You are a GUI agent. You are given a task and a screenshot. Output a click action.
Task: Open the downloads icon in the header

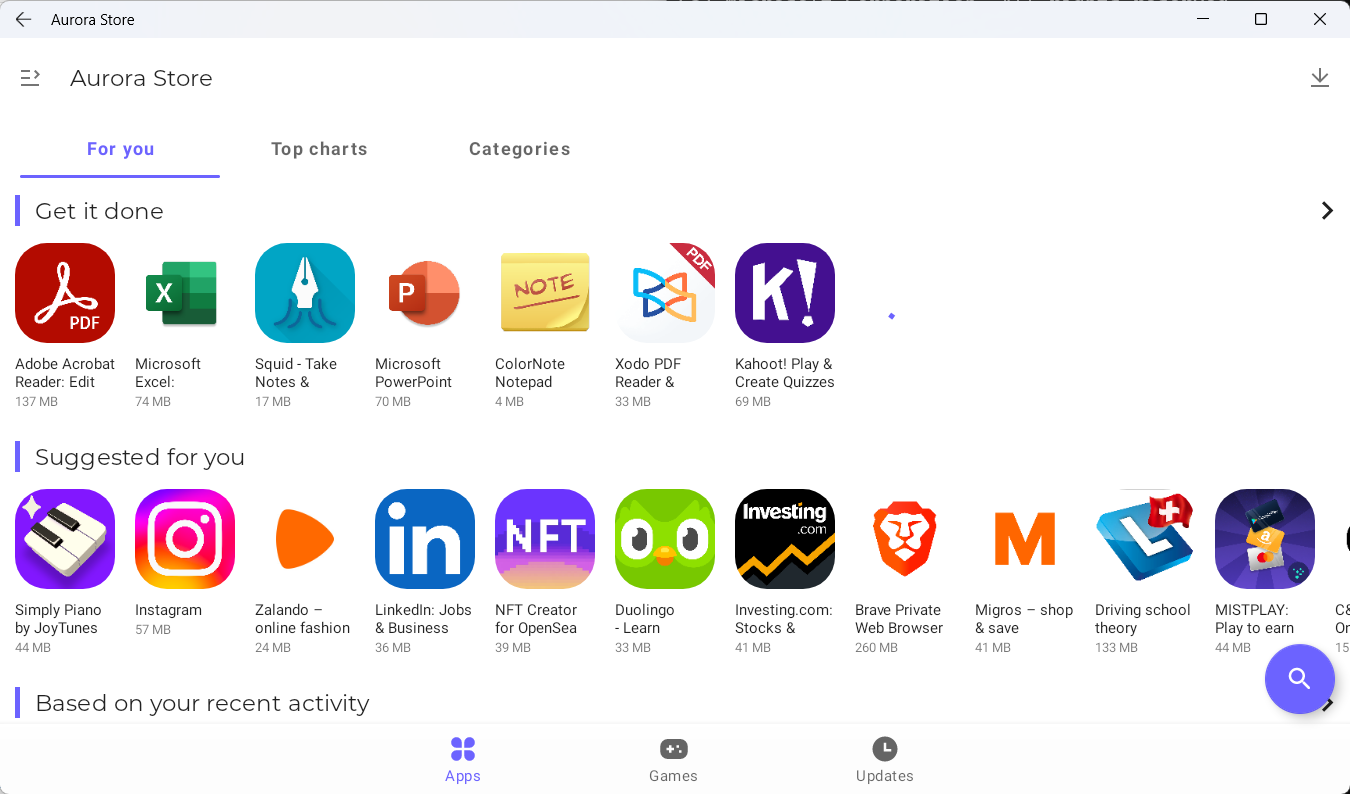(1320, 78)
